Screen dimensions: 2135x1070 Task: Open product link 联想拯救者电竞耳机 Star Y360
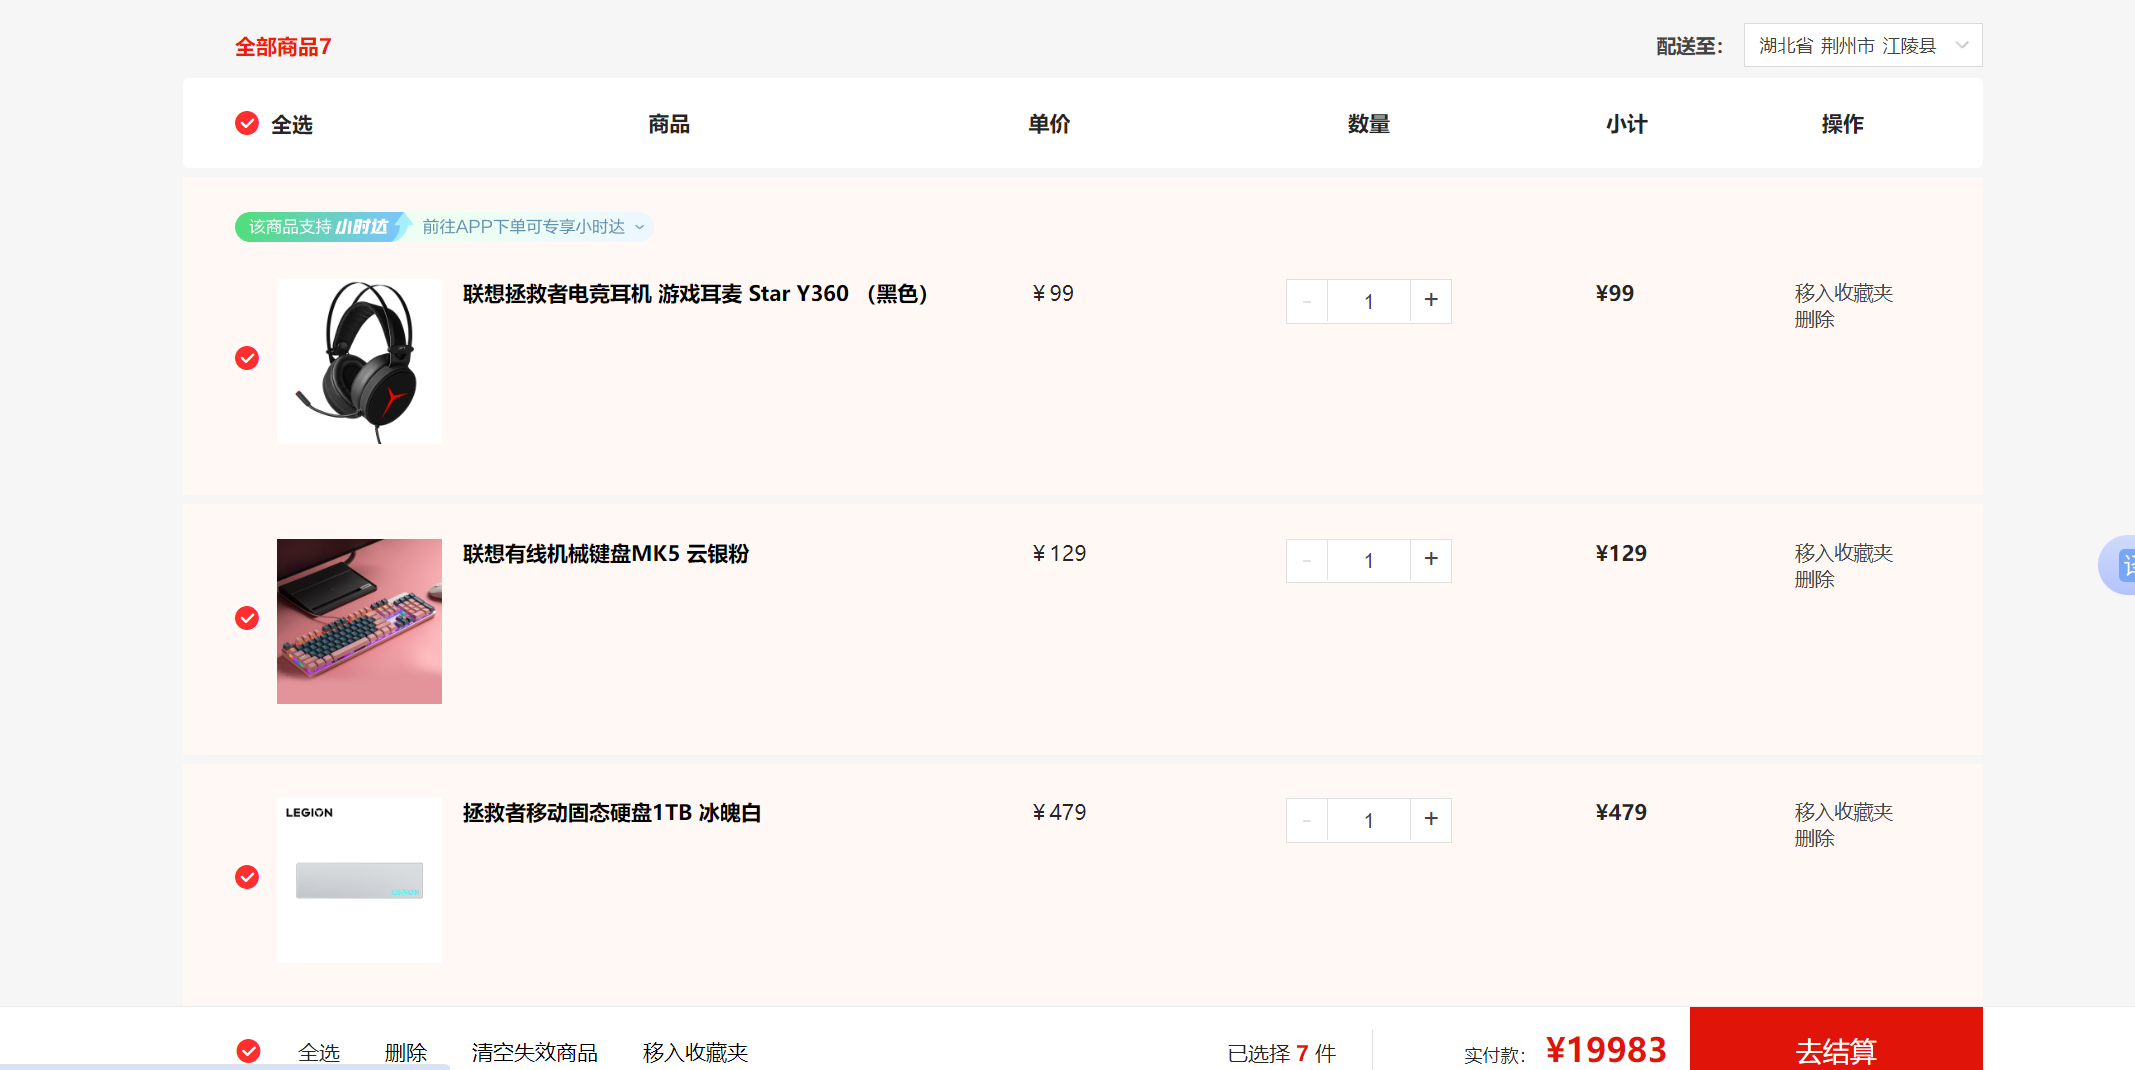point(696,294)
